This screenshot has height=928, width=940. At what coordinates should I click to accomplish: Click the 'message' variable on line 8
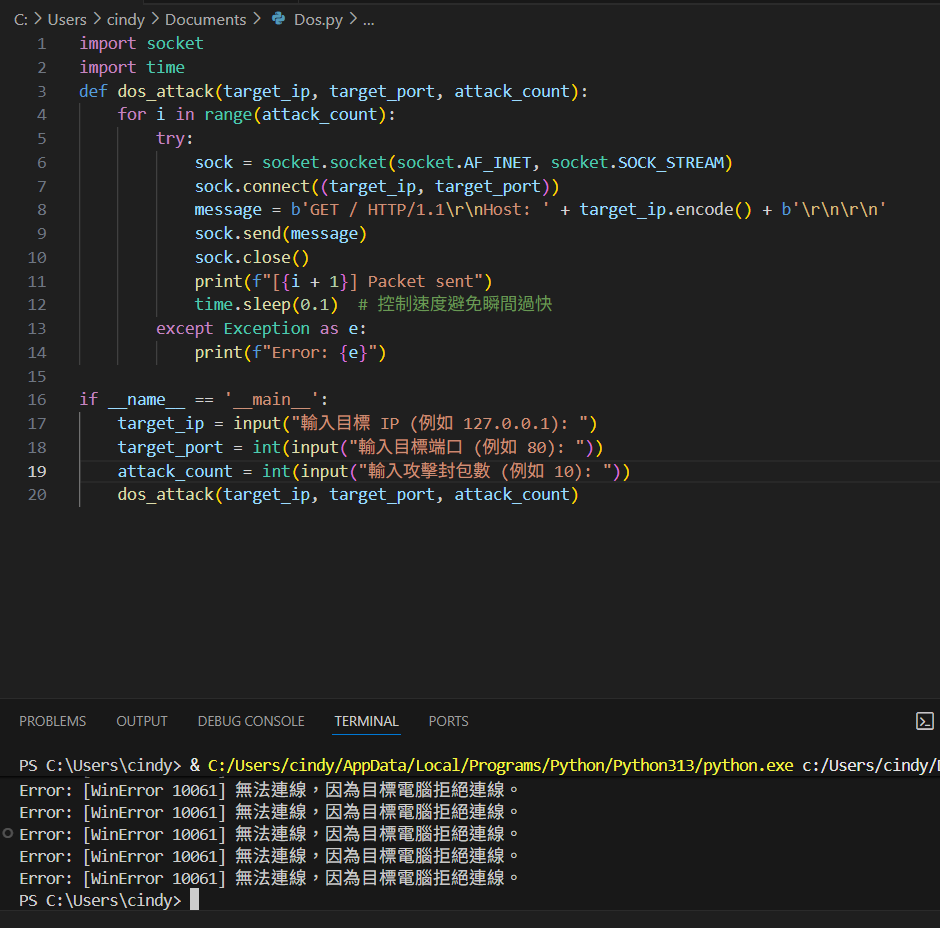(x=228, y=210)
